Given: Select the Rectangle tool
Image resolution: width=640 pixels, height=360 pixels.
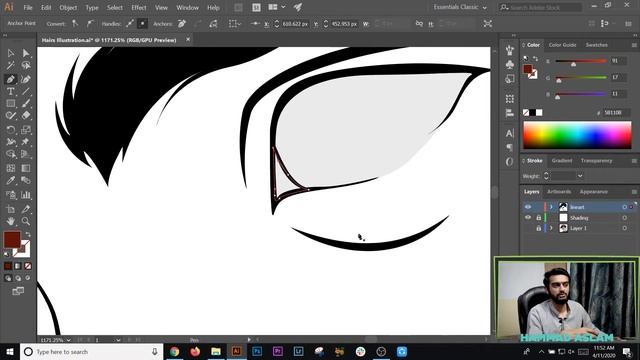Looking at the screenshot, I should click(11, 104).
